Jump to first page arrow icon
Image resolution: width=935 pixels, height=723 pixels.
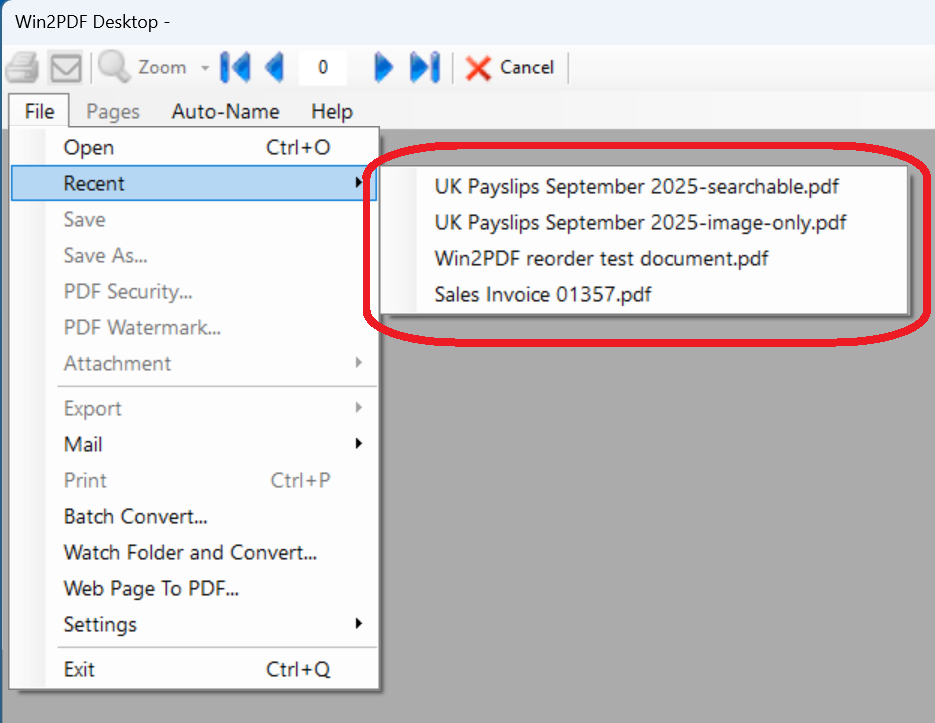[x=235, y=68]
